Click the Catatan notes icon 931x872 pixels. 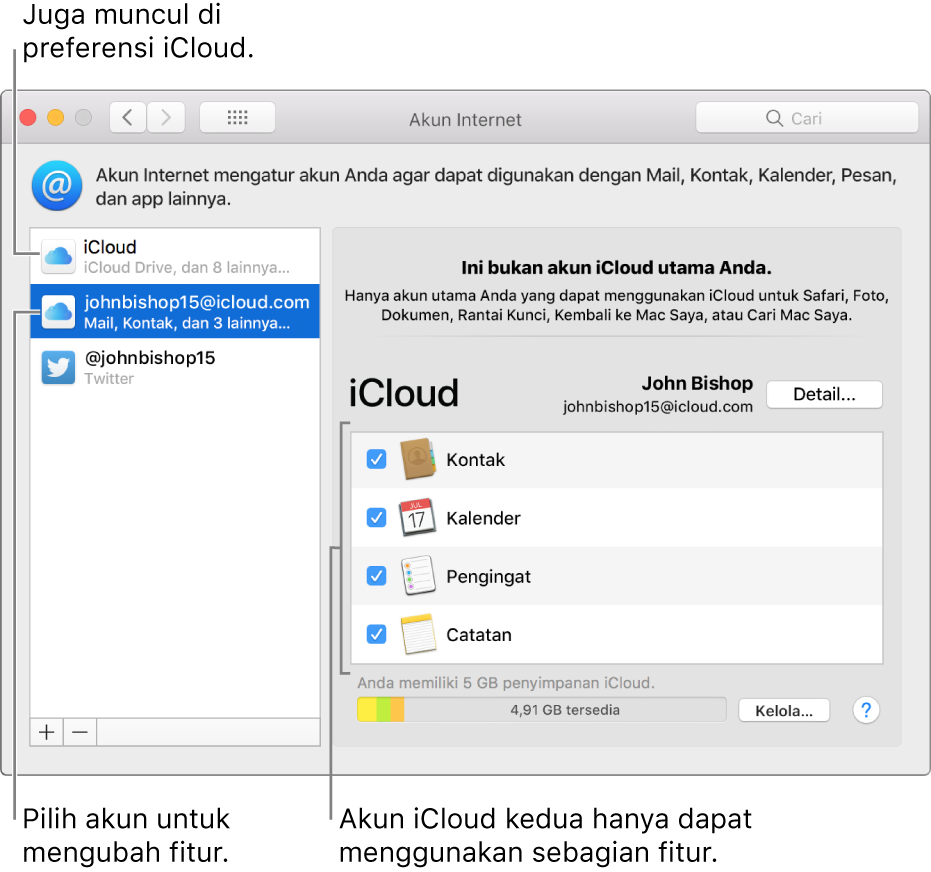418,634
